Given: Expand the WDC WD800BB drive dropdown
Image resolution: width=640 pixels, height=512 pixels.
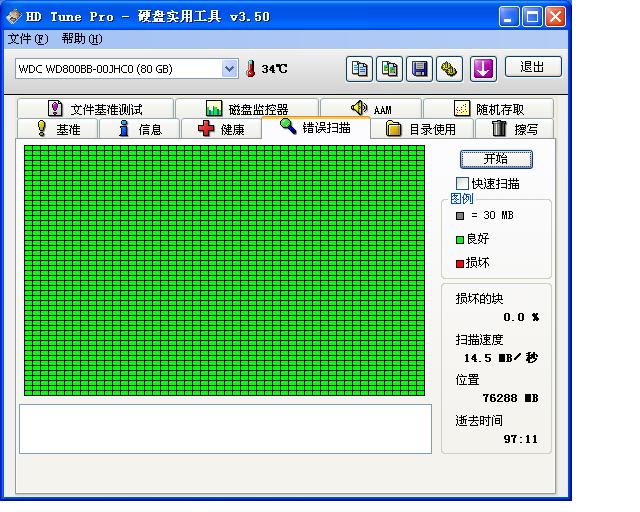Looking at the screenshot, I should click(230, 69).
